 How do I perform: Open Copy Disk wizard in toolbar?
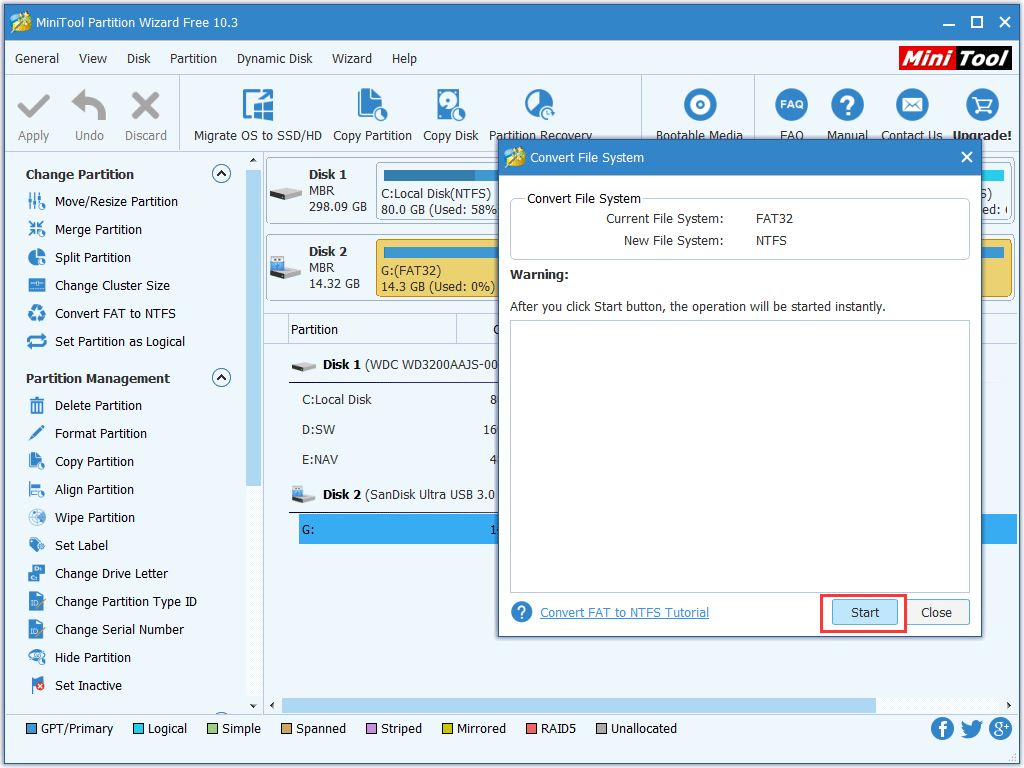pyautogui.click(x=451, y=116)
